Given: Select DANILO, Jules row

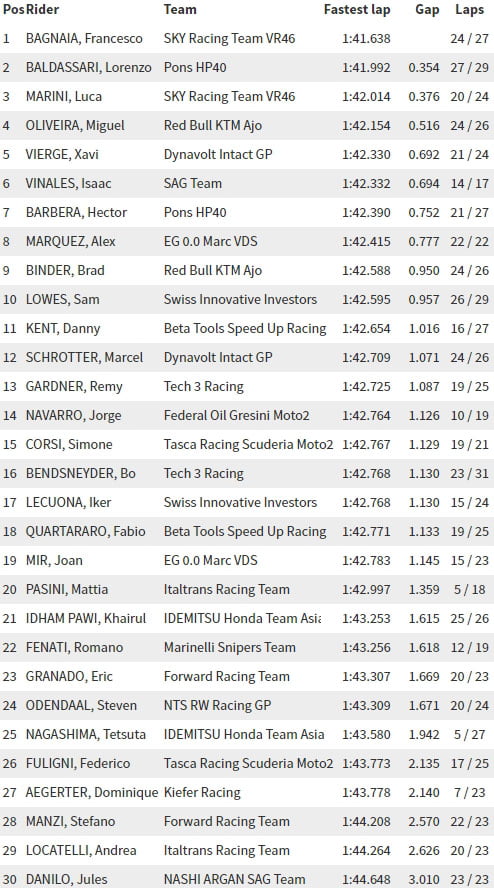Looking at the screenshot, I should pos(247,877).
